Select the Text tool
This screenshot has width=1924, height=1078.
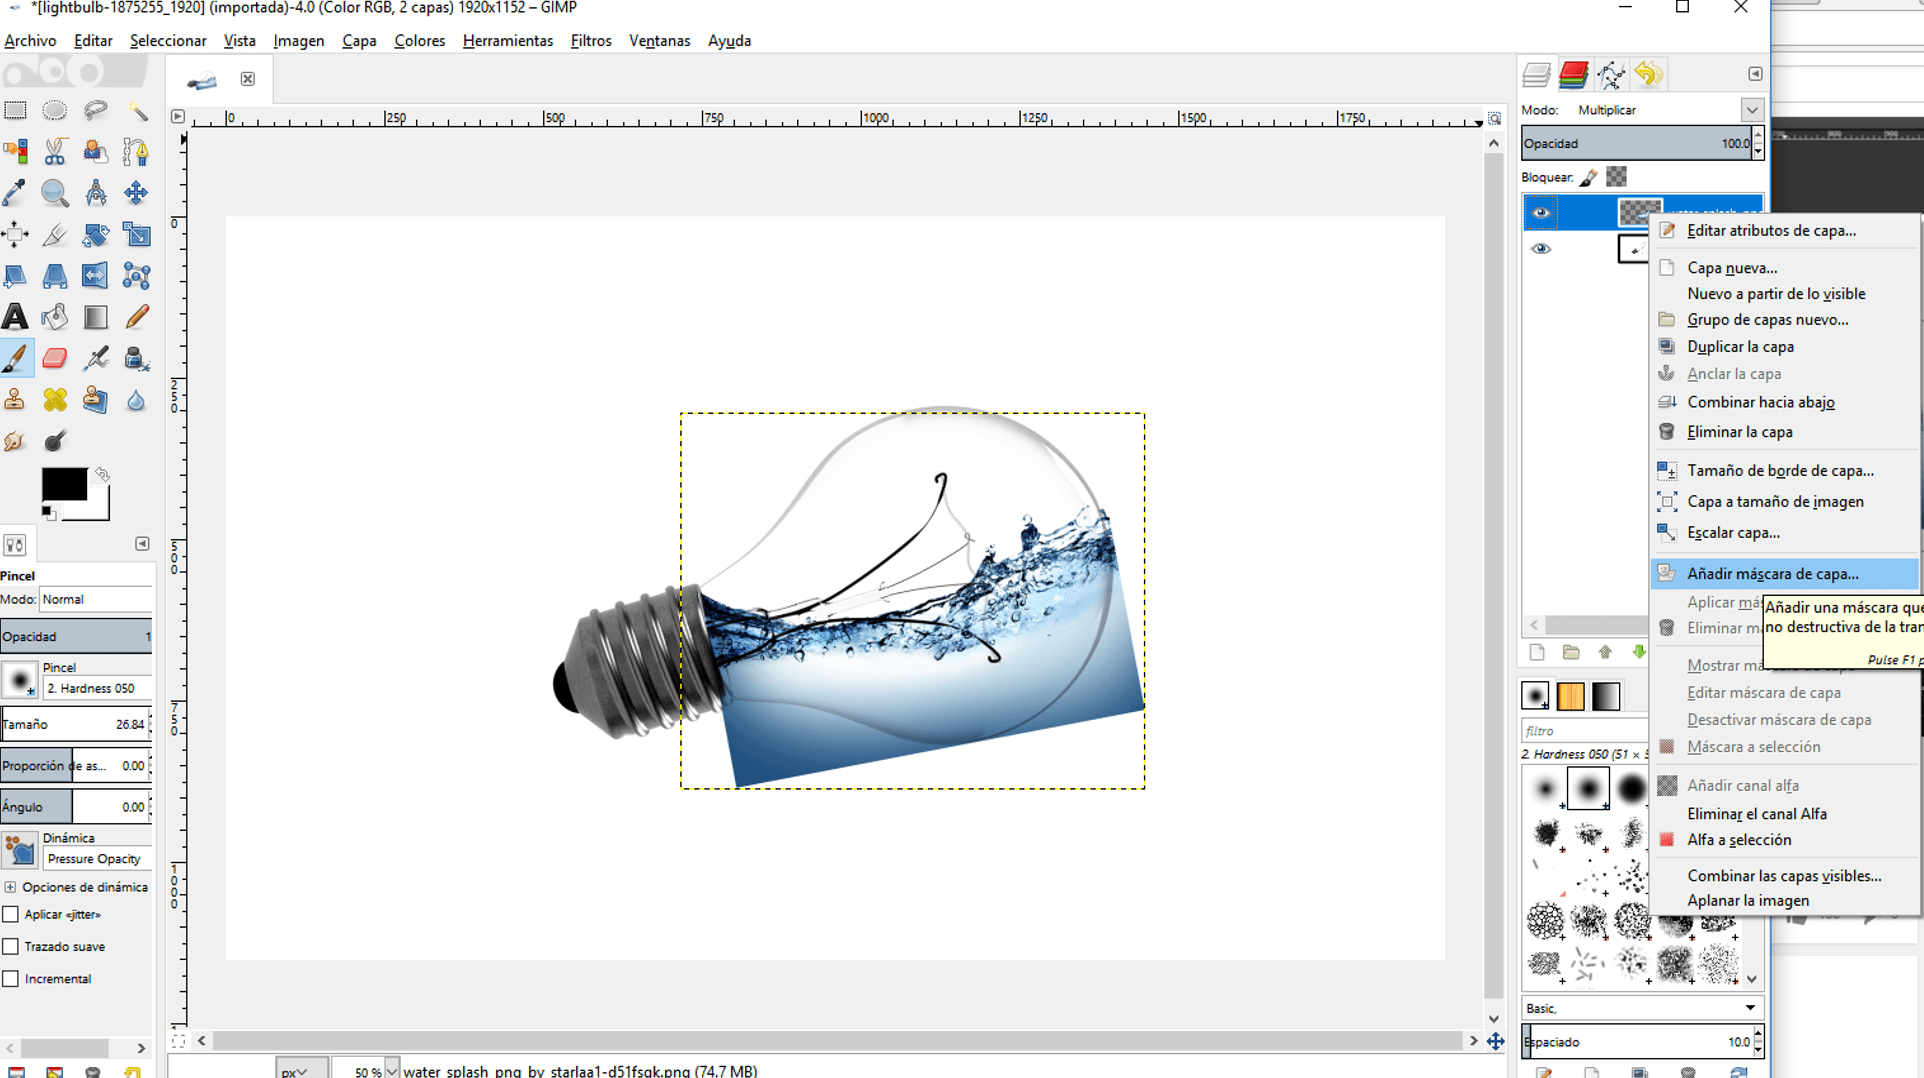pyautogui.click(x=15, y=317)
